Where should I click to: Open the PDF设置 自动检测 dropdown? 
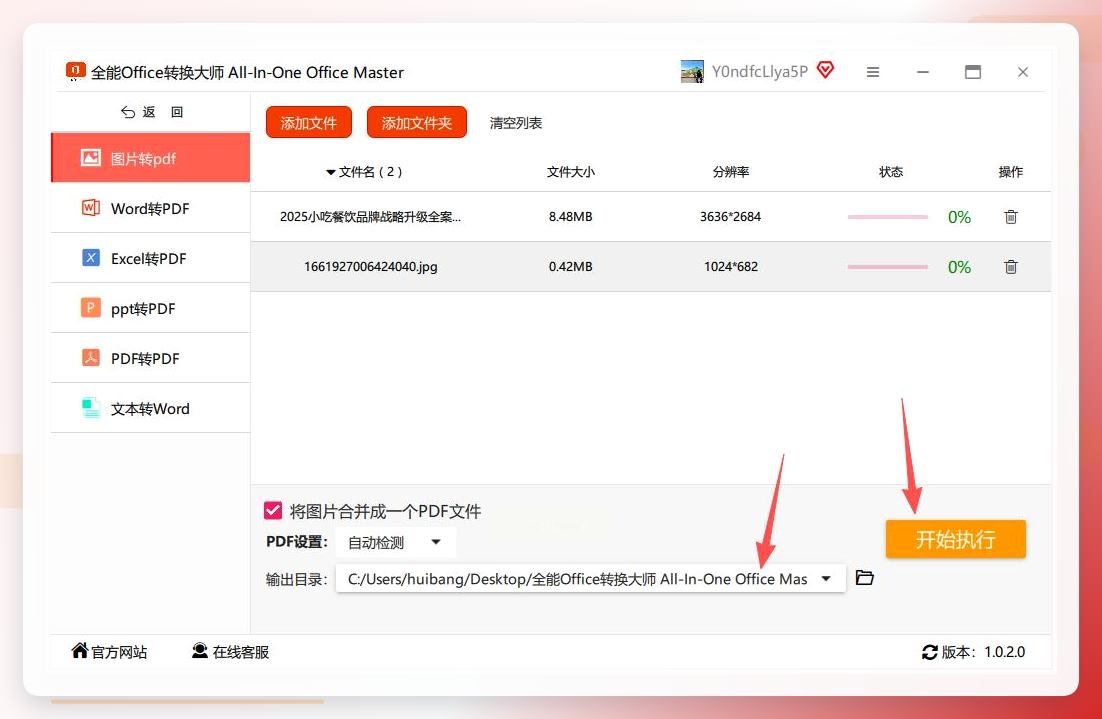point(396,543)
